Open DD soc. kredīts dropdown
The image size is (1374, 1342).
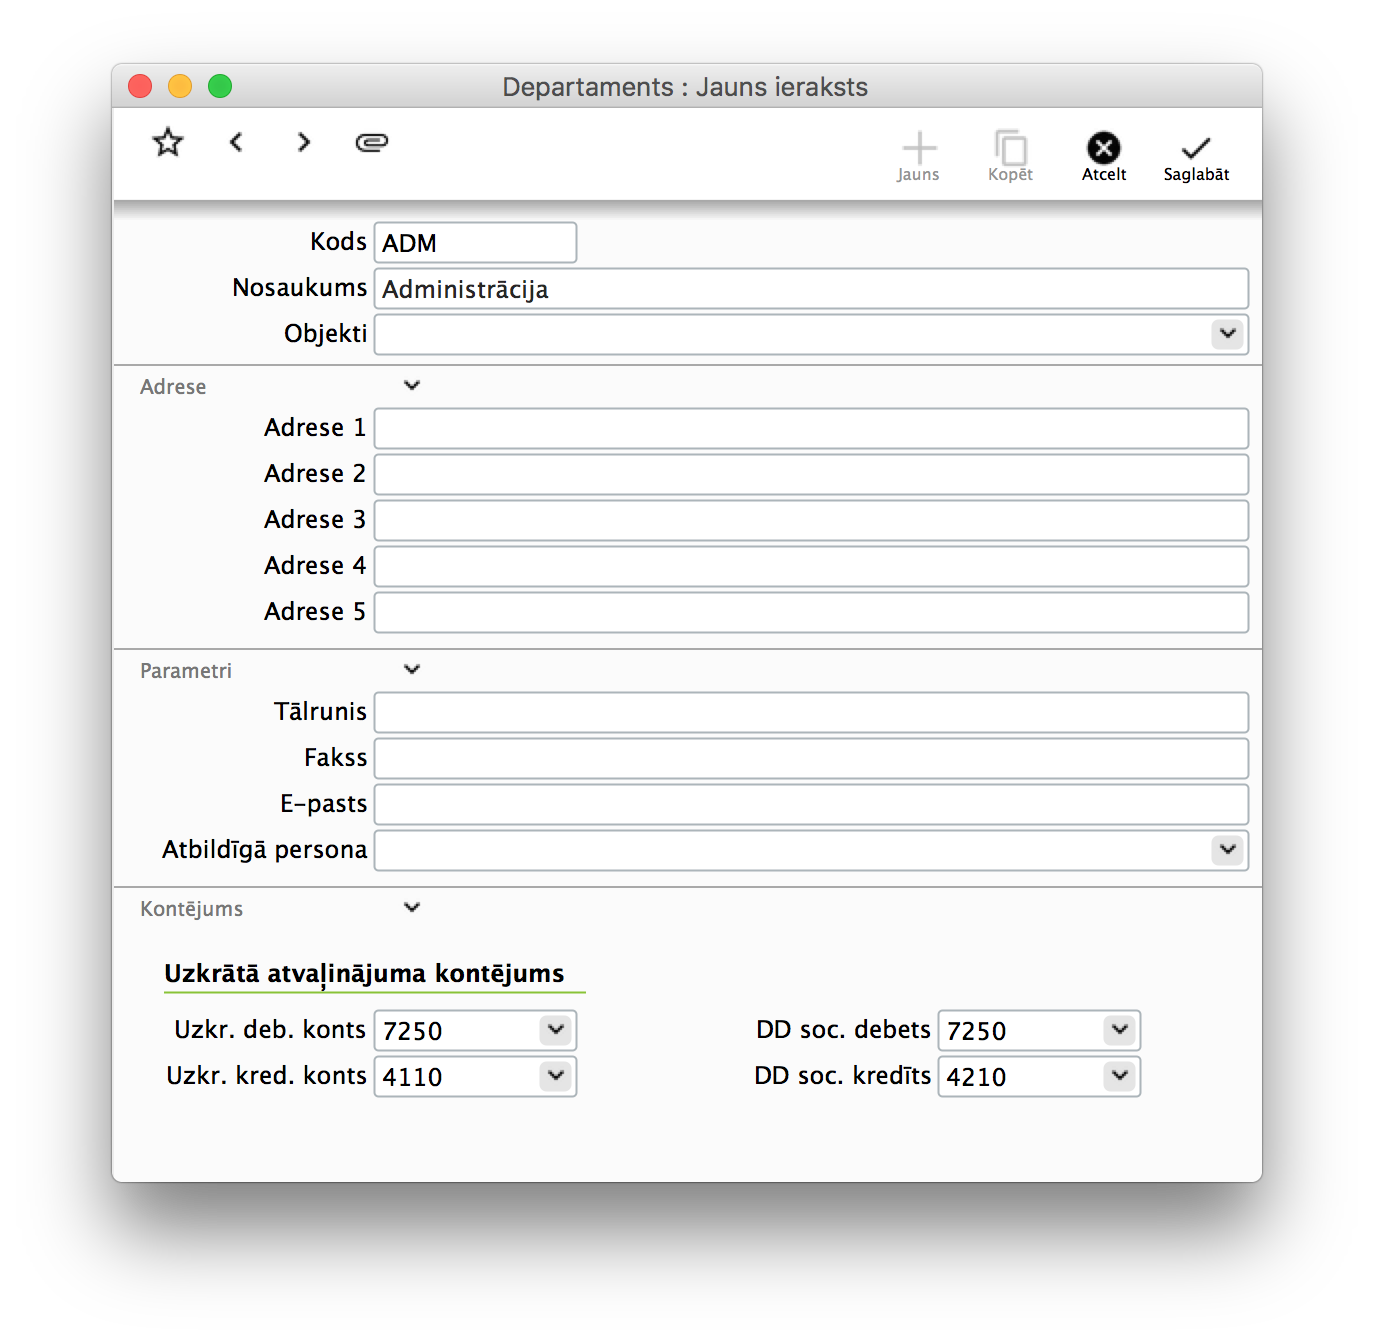coord(1120,1075)
